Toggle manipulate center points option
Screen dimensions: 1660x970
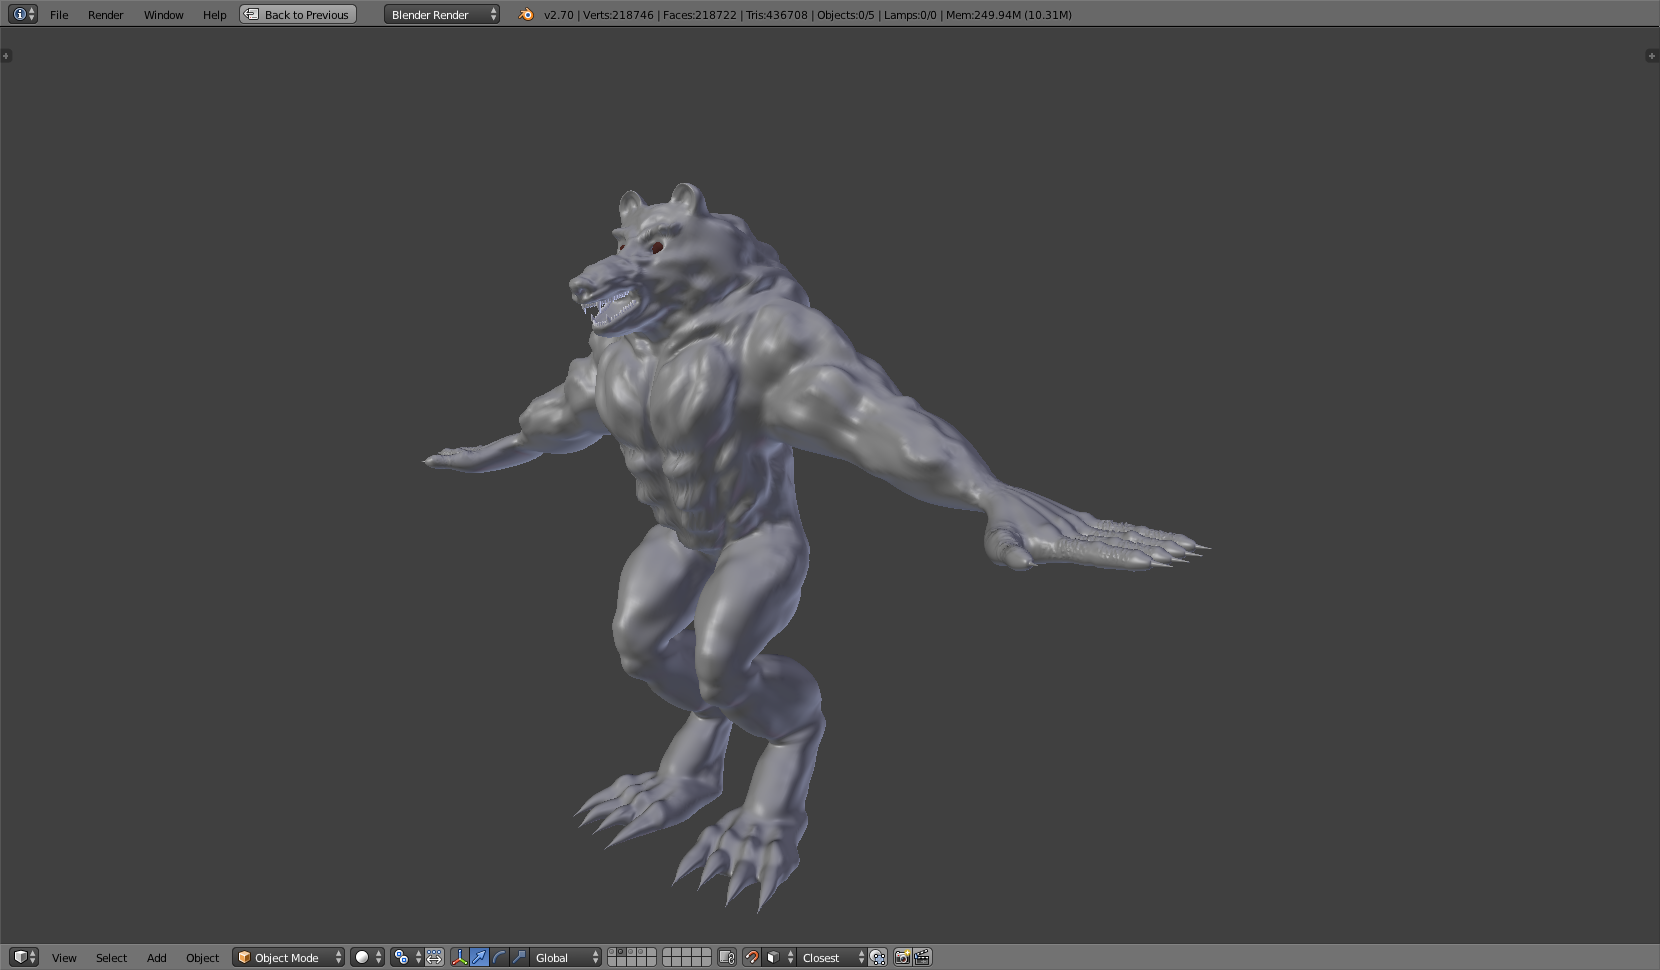coord(434,957)
